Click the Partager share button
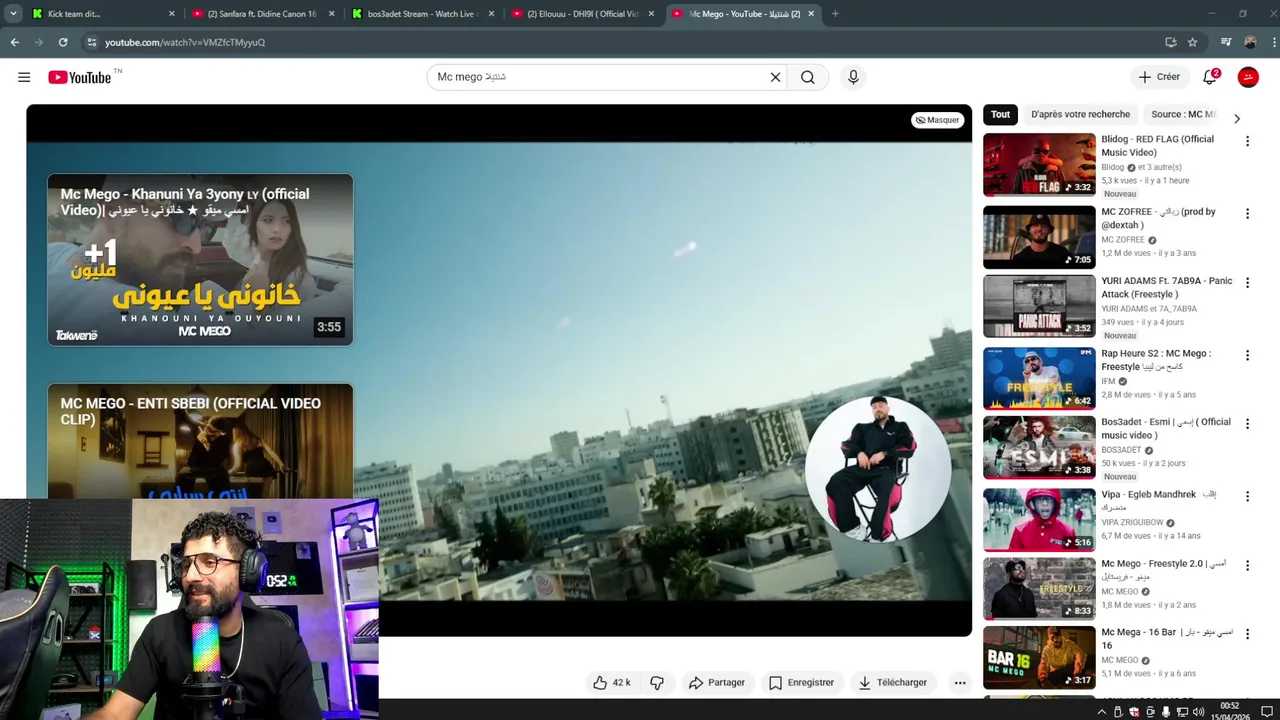The image size is (1280, 720). click(x=717, y=682)
